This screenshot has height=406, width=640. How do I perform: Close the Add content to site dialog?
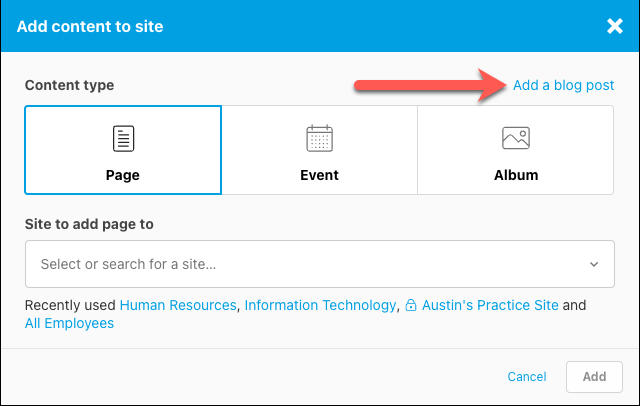click(614, 26)
